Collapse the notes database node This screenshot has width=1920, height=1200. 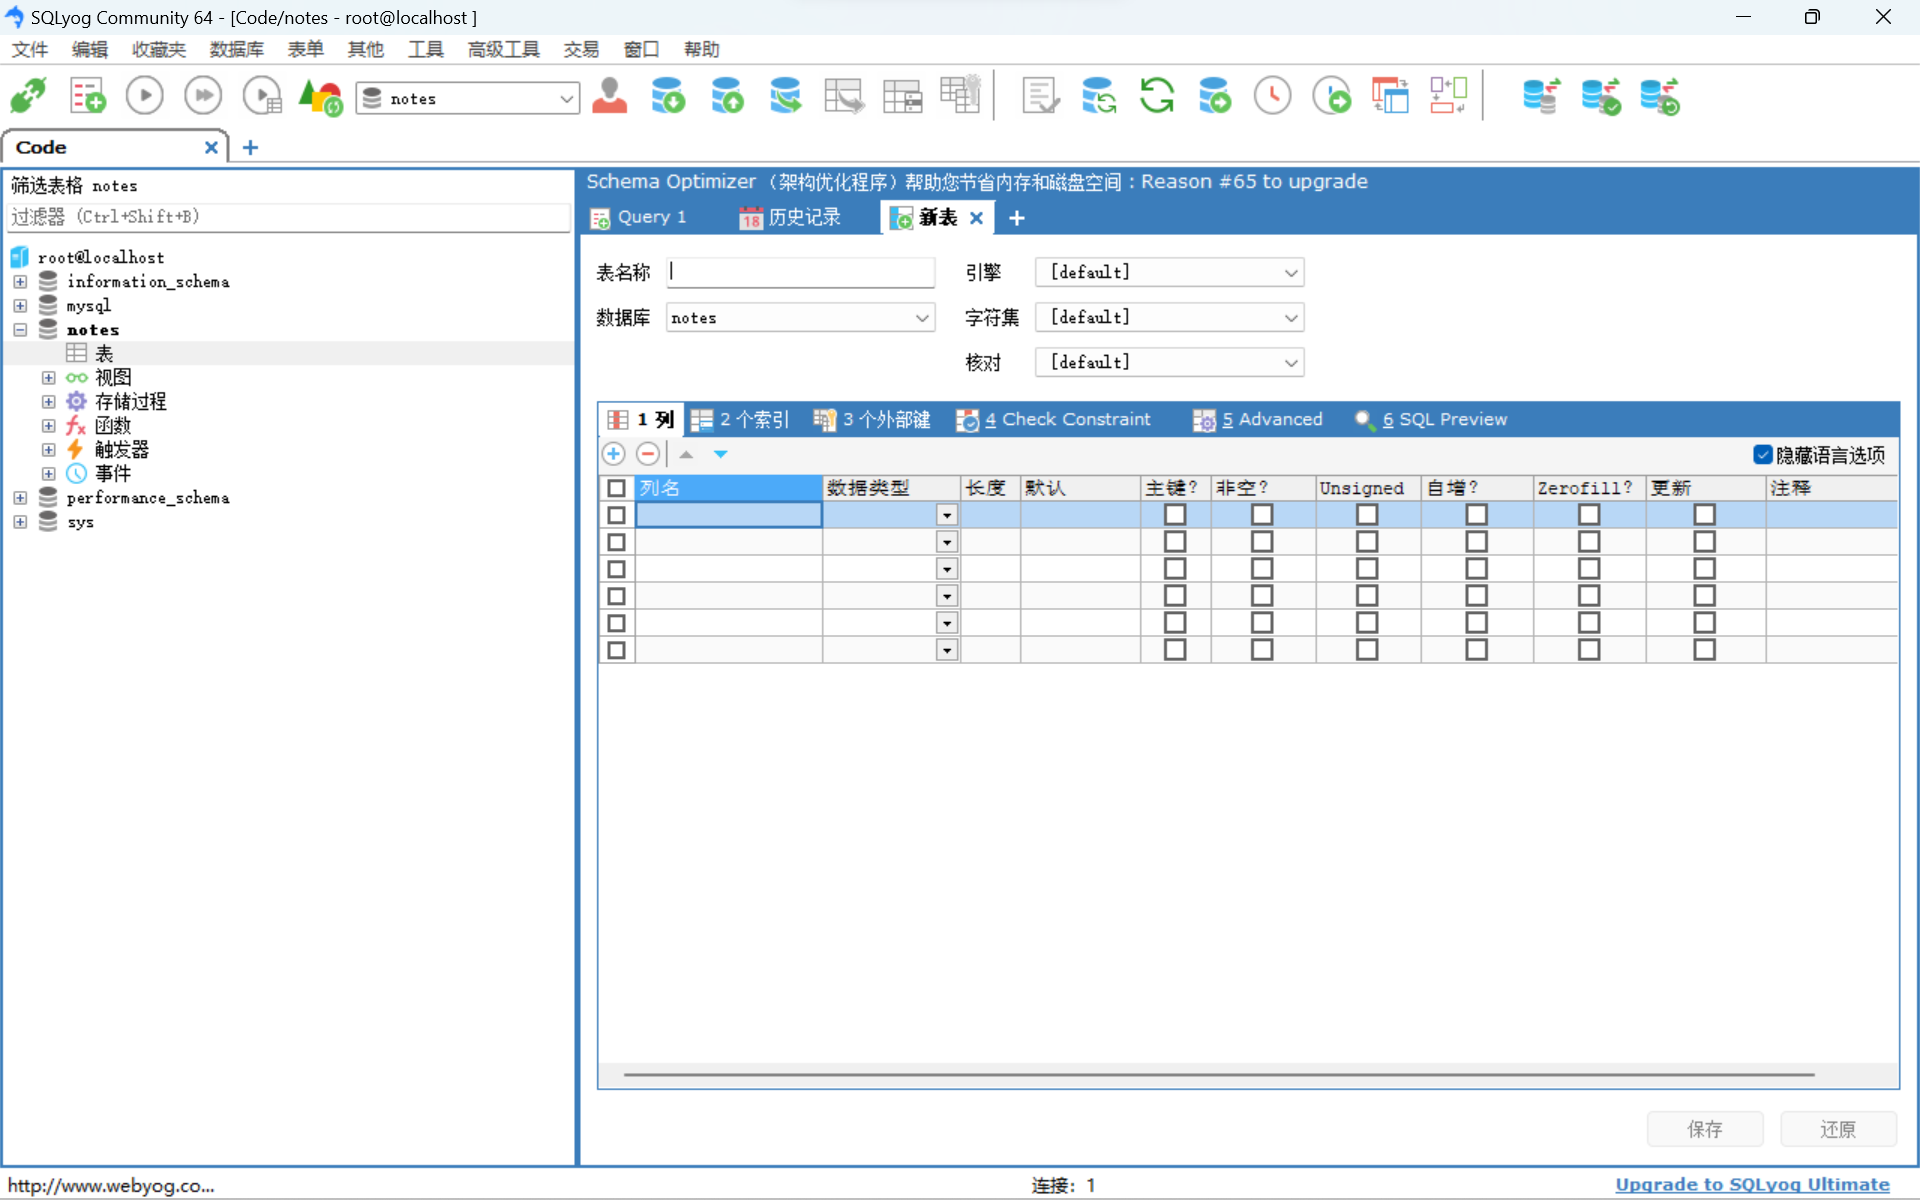20,330
